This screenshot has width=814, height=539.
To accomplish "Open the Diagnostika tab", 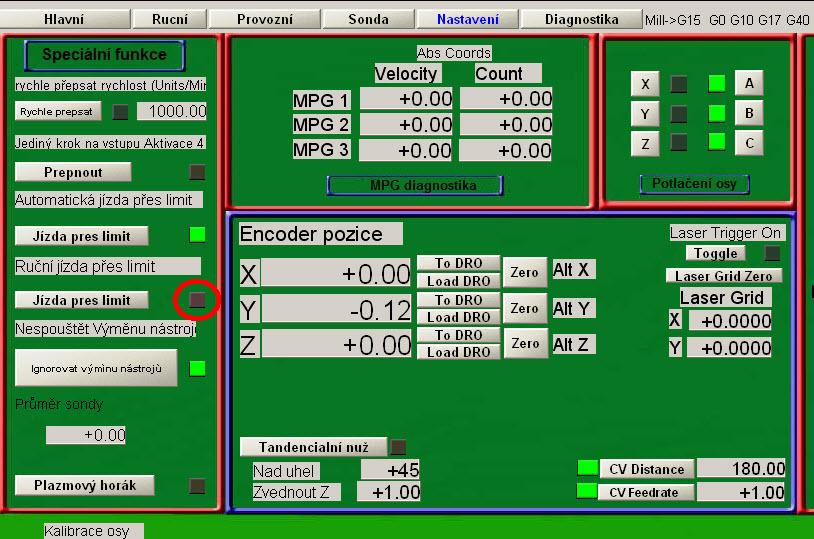I will pos(581,19).
